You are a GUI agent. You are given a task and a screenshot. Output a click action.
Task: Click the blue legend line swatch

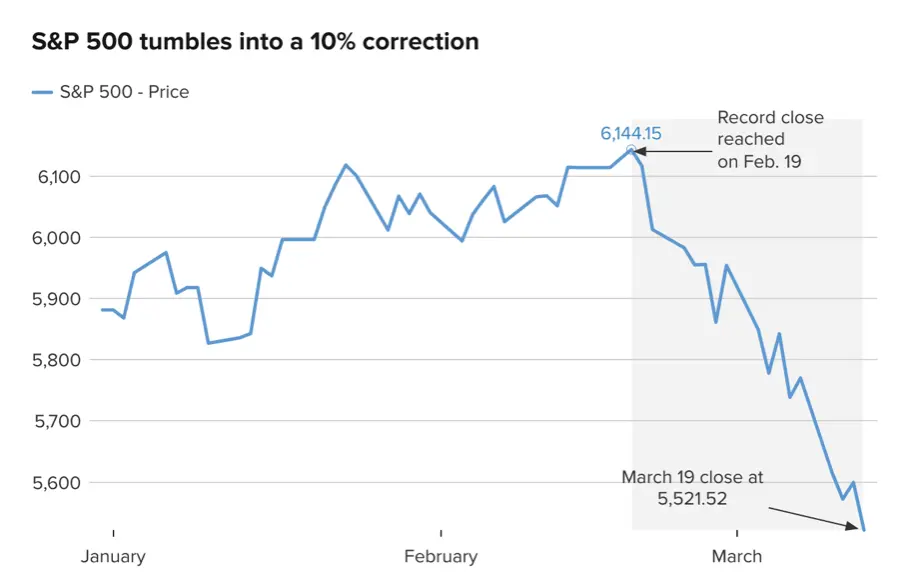(42, 92)
